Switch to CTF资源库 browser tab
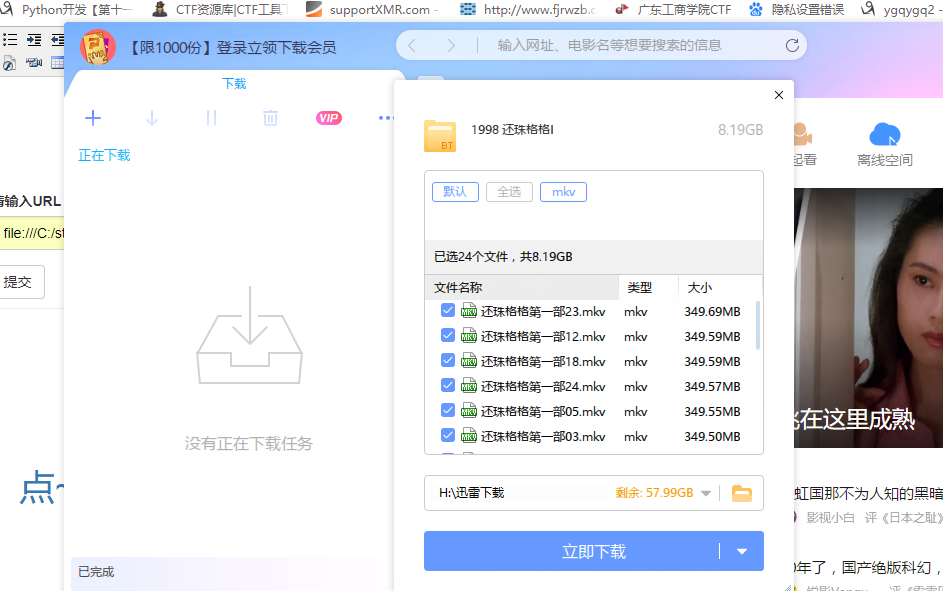Image resolution: width=943 pixels, height=591 pixels. click(x=221, y=10)
